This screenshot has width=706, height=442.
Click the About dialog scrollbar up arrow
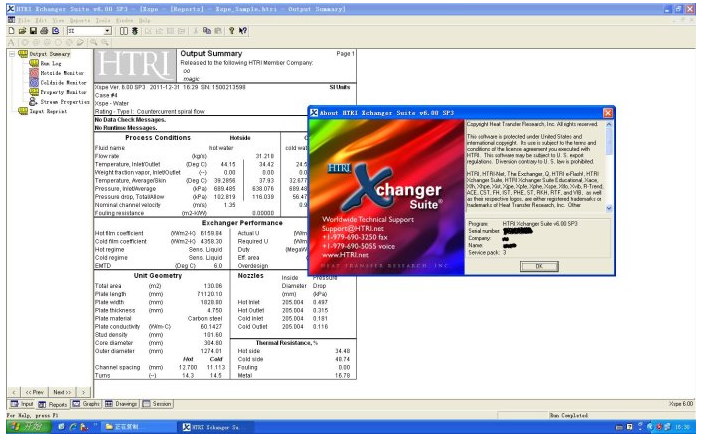tap(609, 124)
